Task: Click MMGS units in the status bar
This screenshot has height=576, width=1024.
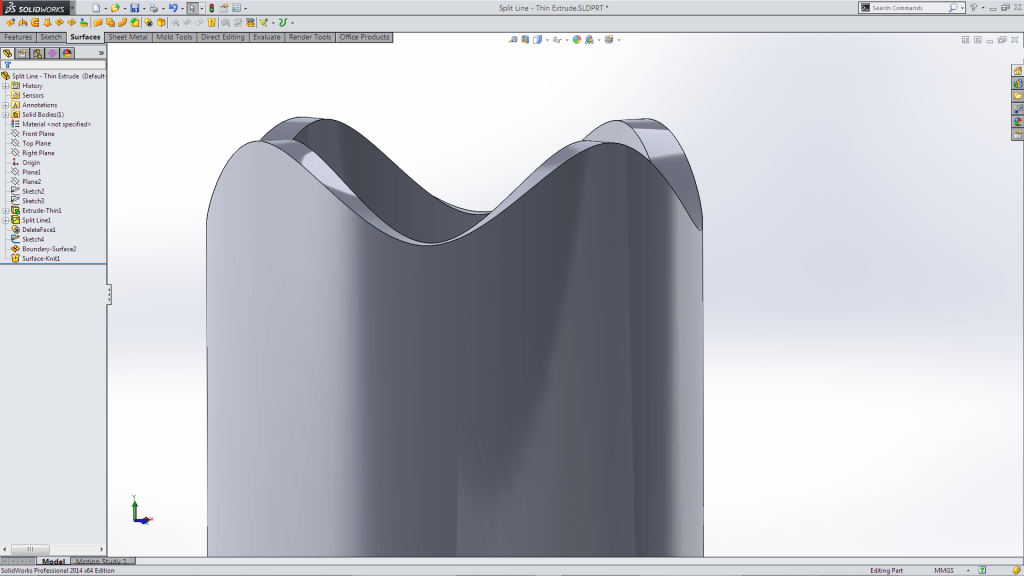Action: click(944, 569)
